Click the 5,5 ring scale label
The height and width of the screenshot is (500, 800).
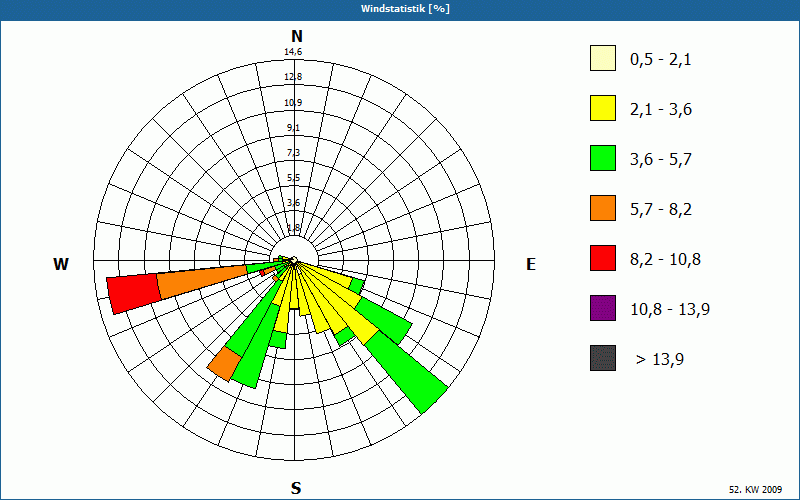pyautogui.click(x=293, y=178)
